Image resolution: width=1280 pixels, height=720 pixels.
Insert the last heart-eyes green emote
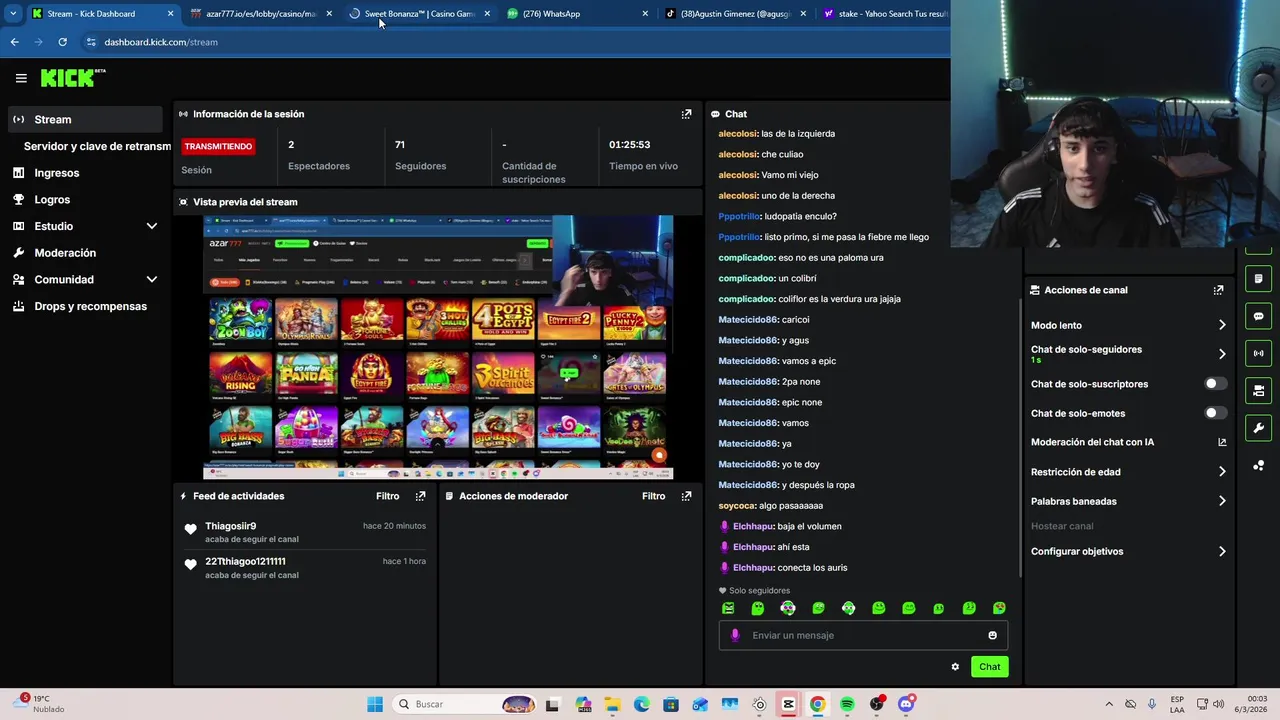(x=999, y=608)
